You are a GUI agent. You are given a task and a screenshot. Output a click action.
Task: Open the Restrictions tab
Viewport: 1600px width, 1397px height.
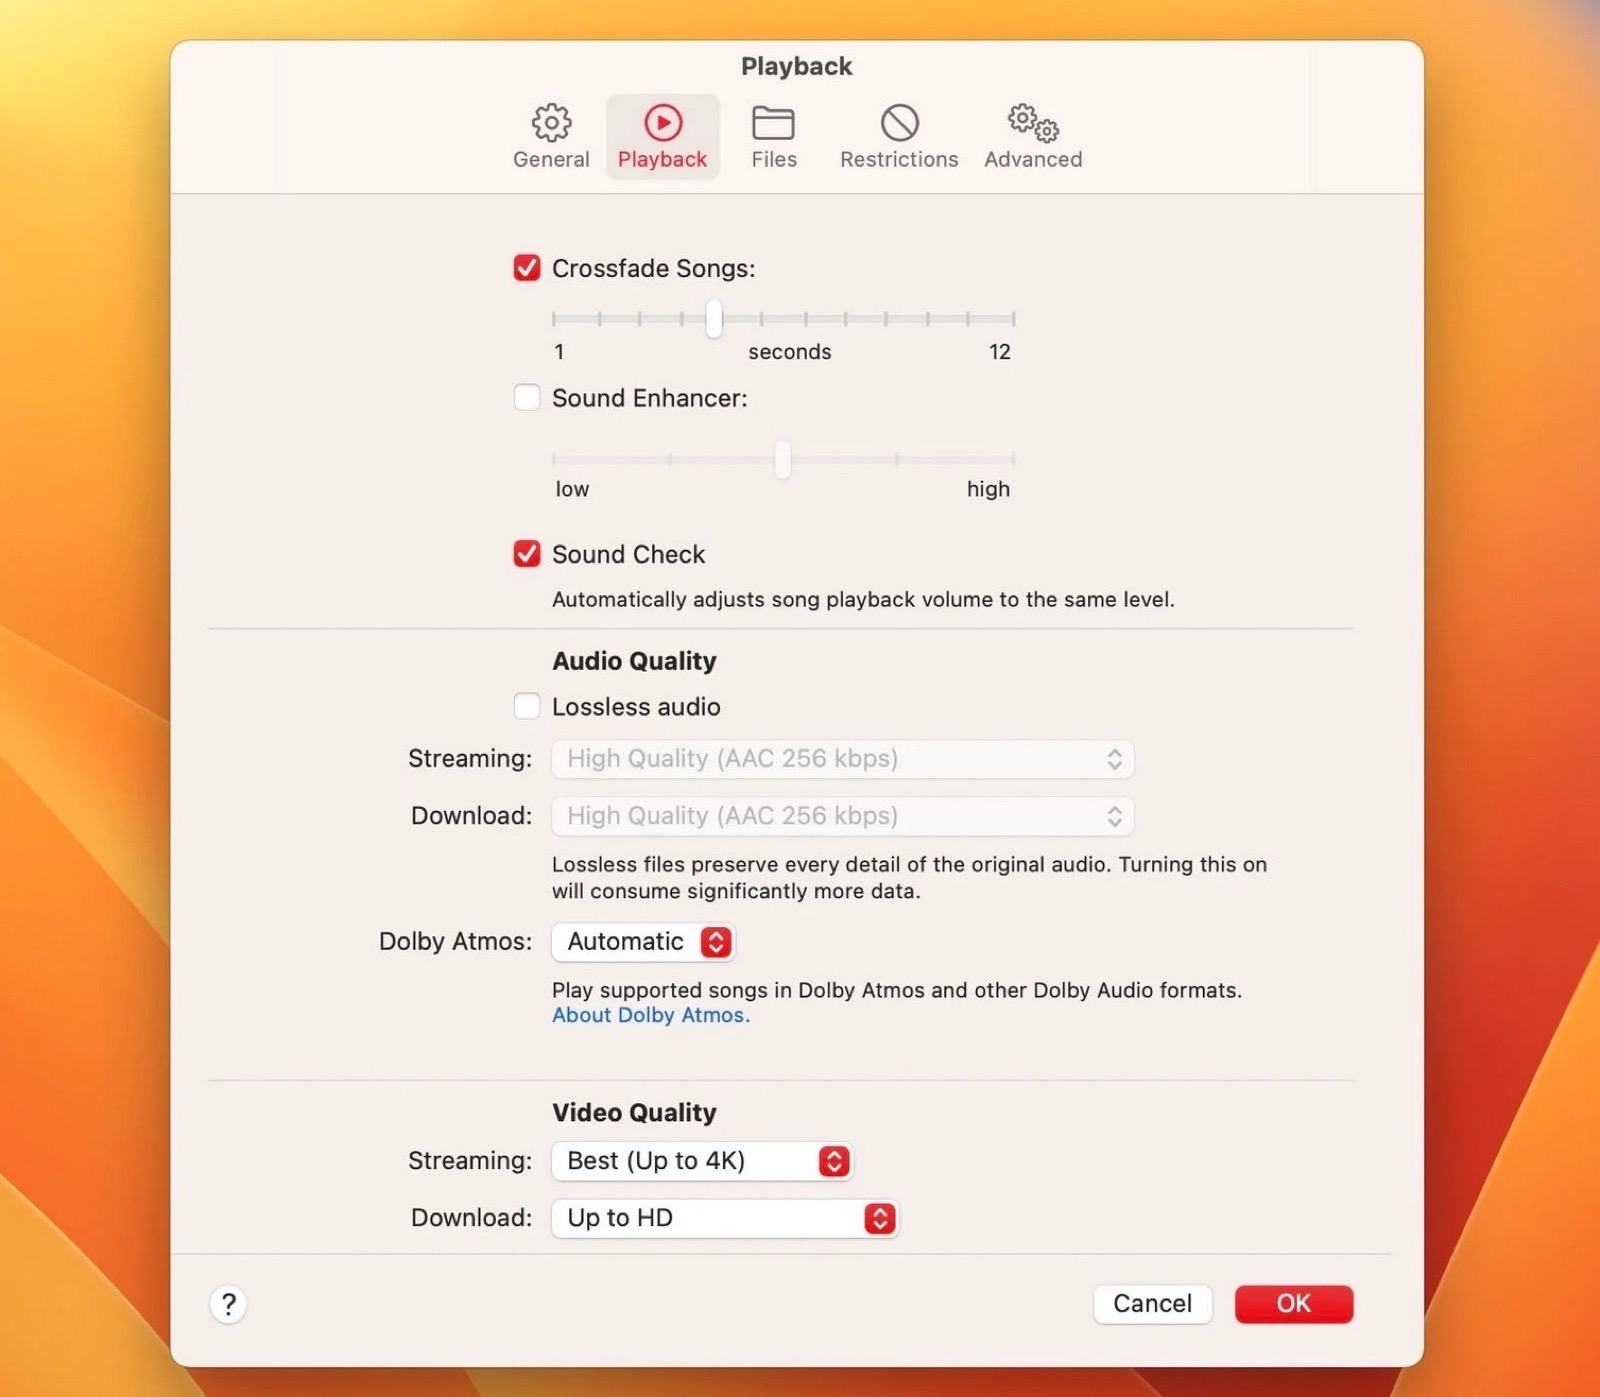pos(899,137)
